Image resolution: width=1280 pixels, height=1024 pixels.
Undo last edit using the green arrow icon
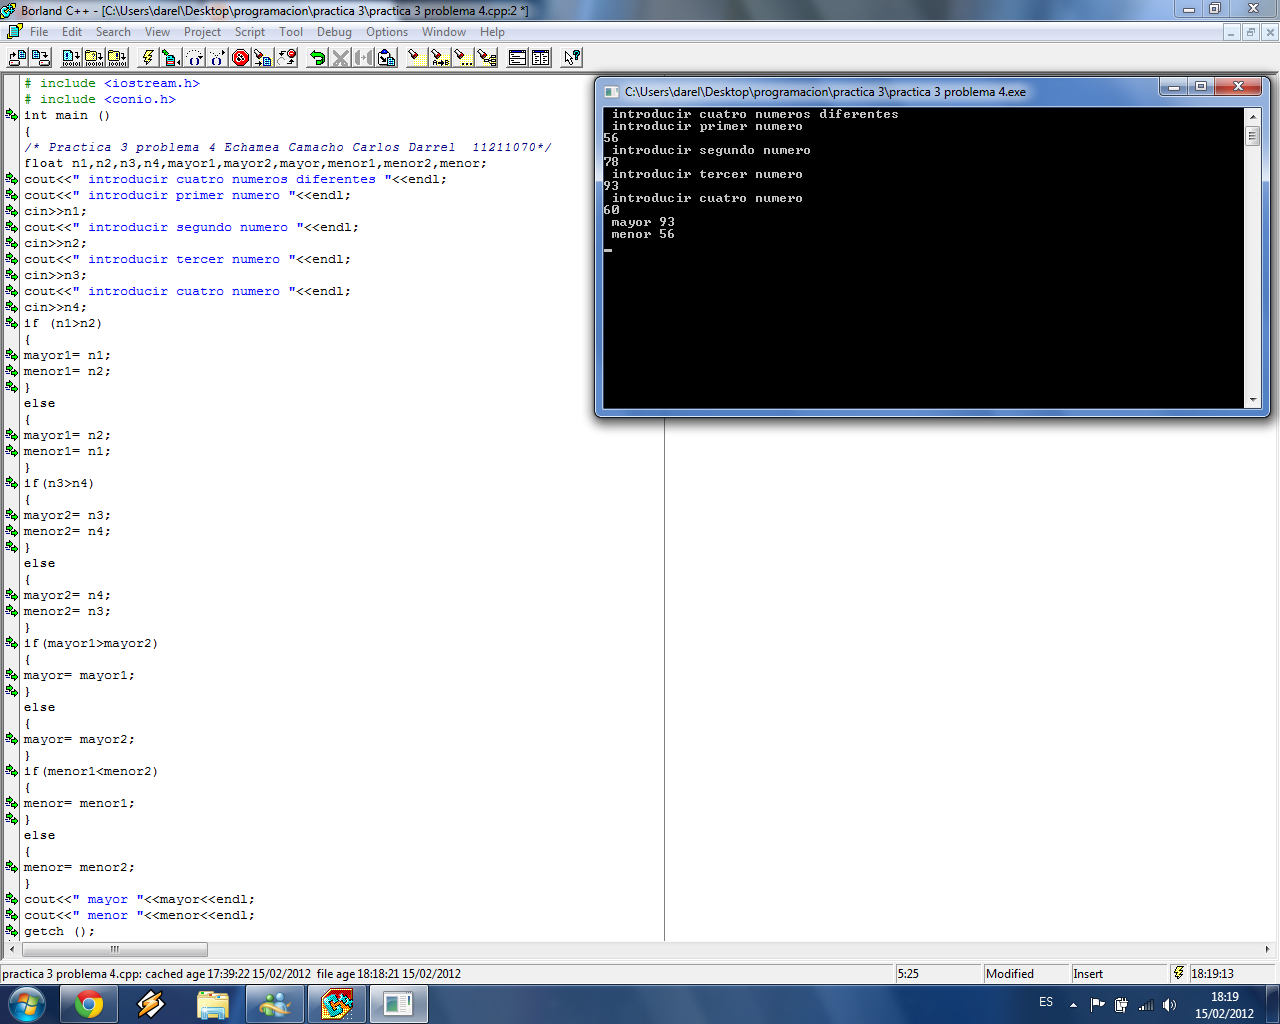319,57
